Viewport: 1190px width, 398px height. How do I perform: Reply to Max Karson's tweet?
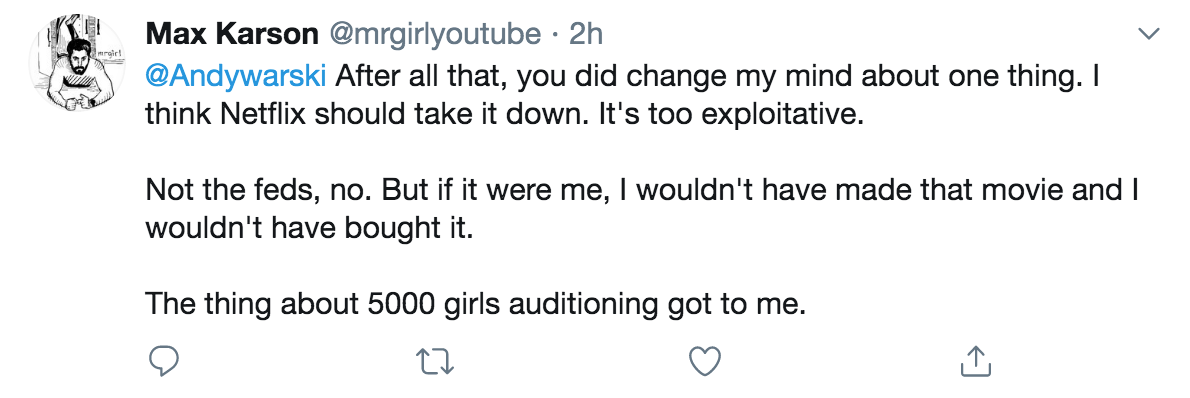pyautogui.click(x=162, y=362)
